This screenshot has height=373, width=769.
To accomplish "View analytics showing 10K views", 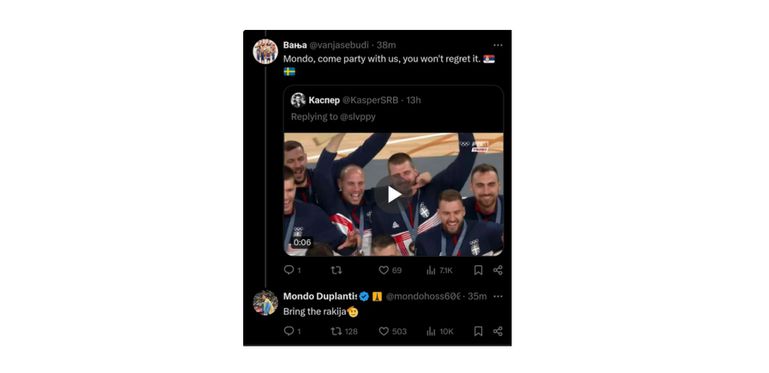I will click(x=440, y=331).
